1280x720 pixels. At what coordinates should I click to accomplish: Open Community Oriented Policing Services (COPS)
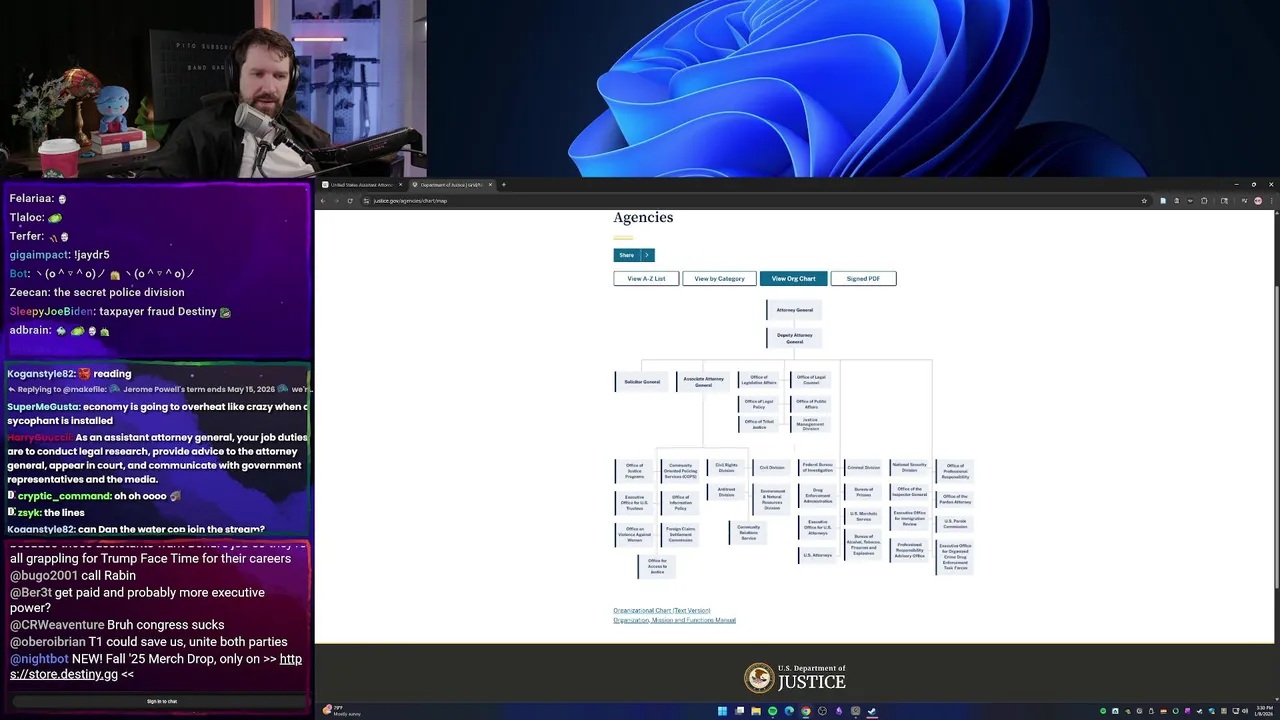coord(681,471)
